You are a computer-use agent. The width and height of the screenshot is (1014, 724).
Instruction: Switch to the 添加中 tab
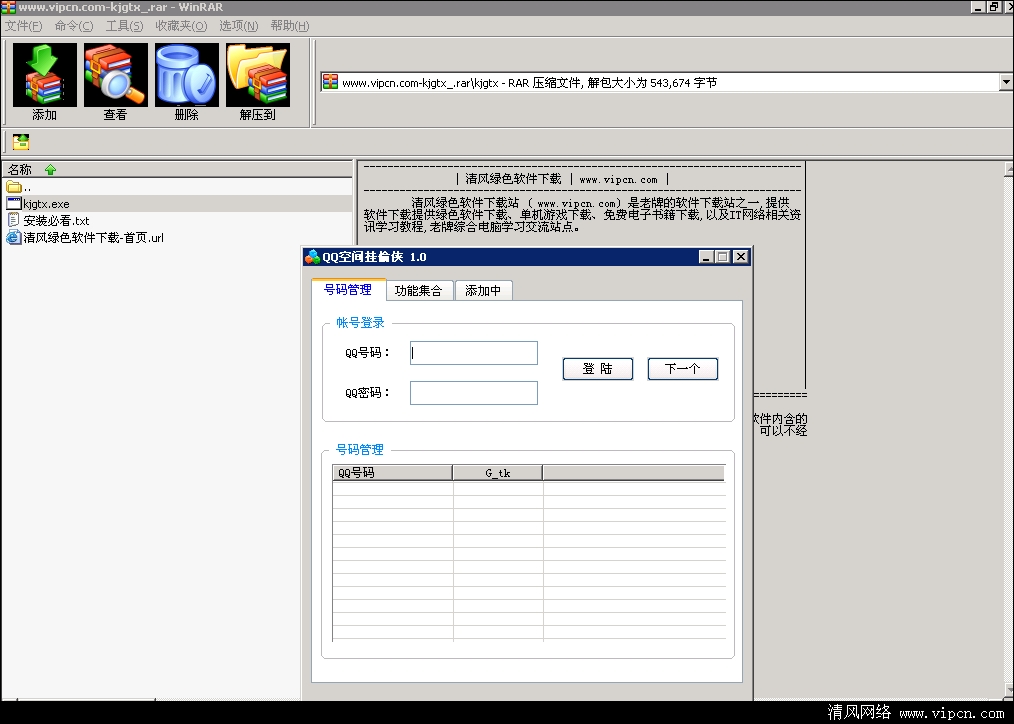point(483,290)
